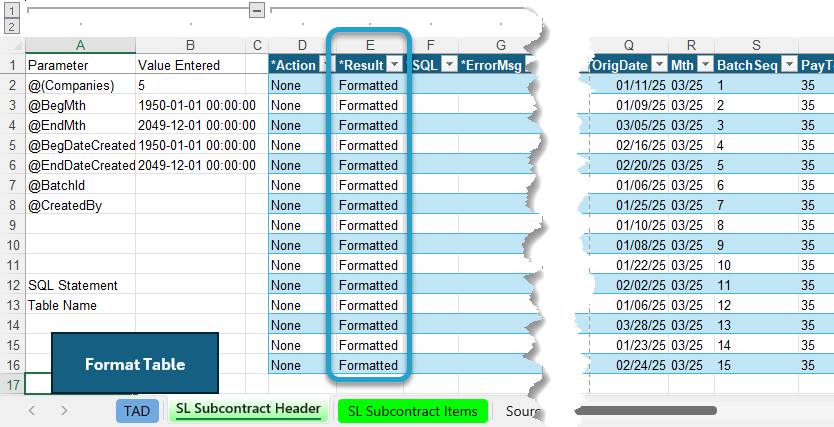Switch to SL Subcontract Header sheet tab

point(248,409)
